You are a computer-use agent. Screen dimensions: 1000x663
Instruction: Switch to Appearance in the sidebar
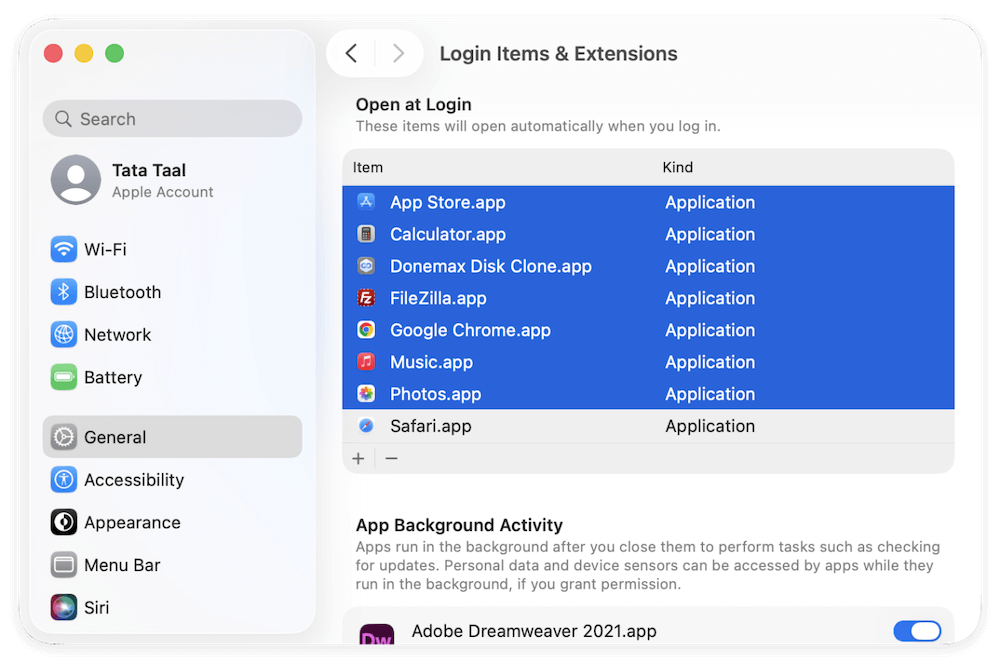[63, 522]
